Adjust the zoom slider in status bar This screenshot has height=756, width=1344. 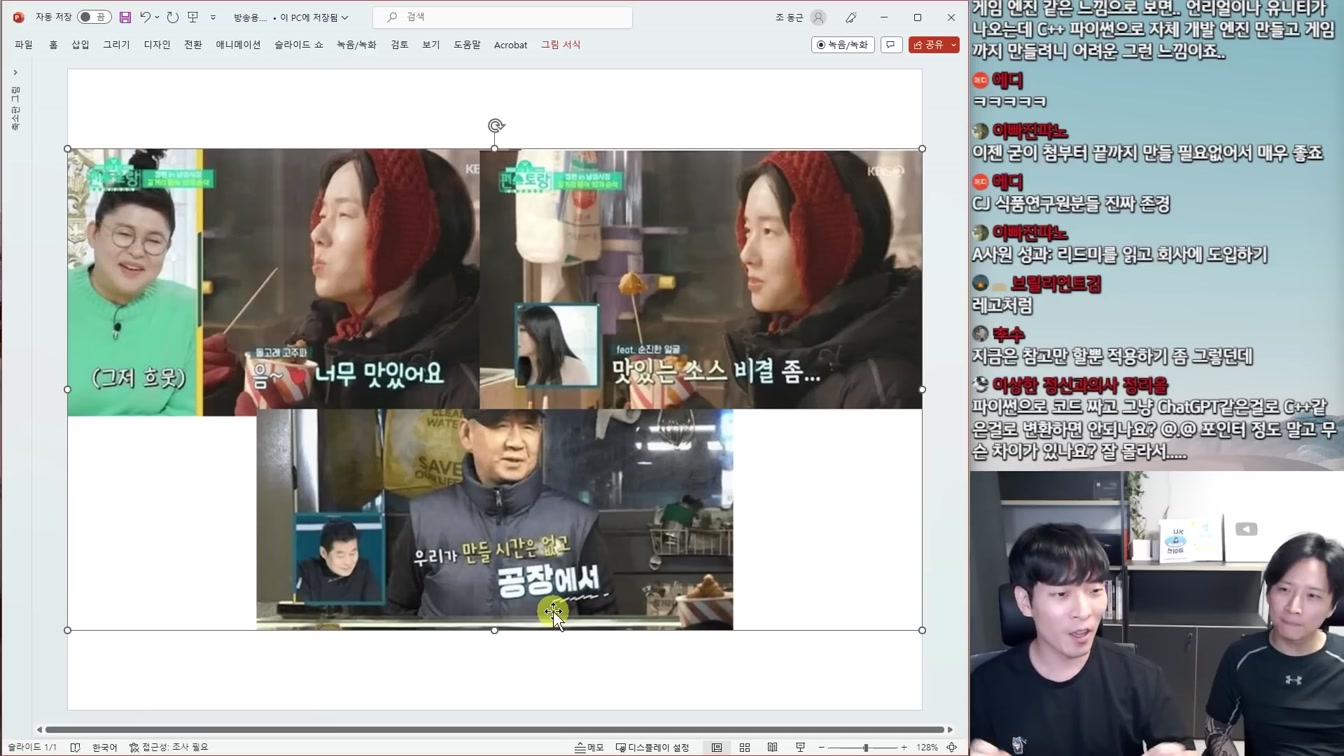pos(865,747)
